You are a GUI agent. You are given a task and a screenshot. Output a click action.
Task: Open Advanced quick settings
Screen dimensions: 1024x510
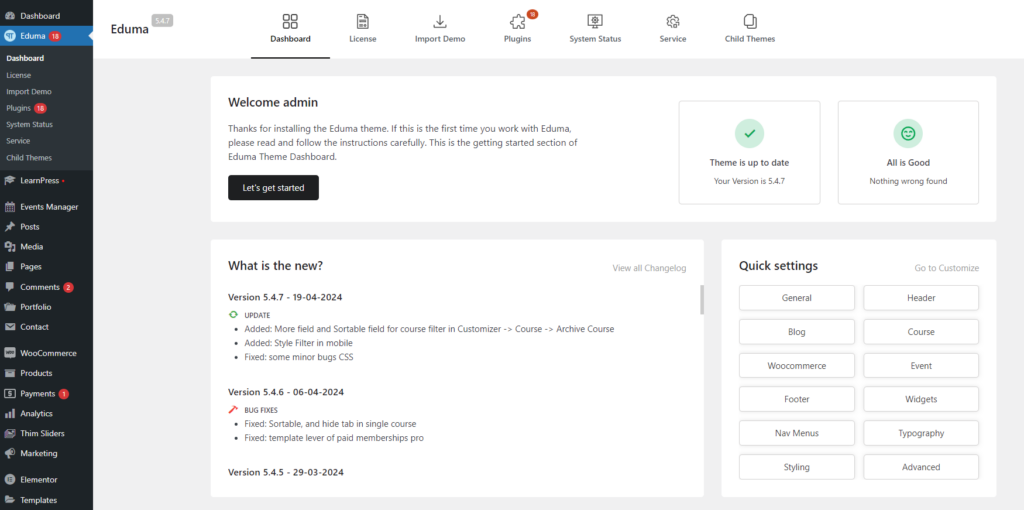point(921,467)
